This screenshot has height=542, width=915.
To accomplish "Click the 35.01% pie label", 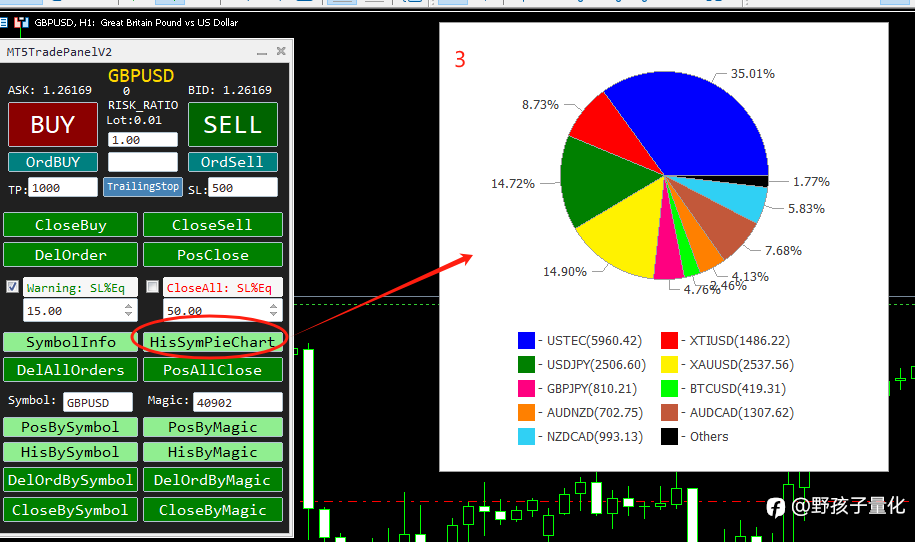I will coord(753,74).
